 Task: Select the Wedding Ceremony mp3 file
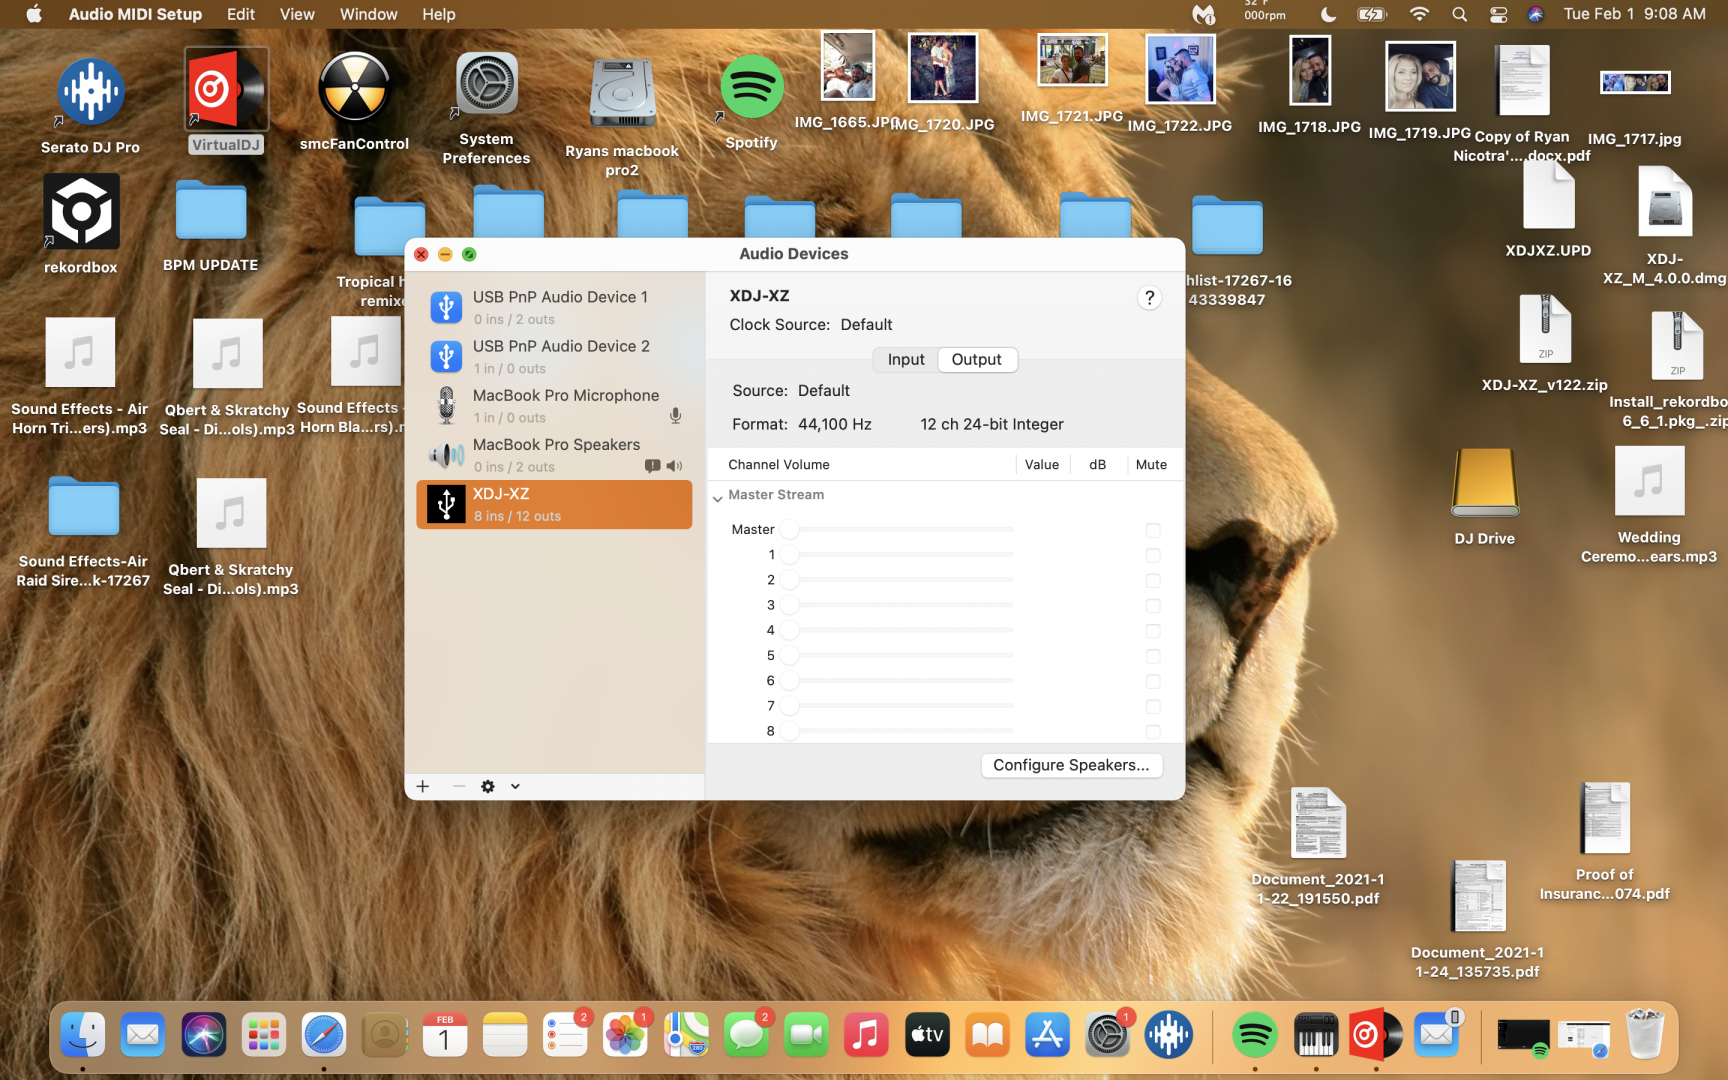1649,505
